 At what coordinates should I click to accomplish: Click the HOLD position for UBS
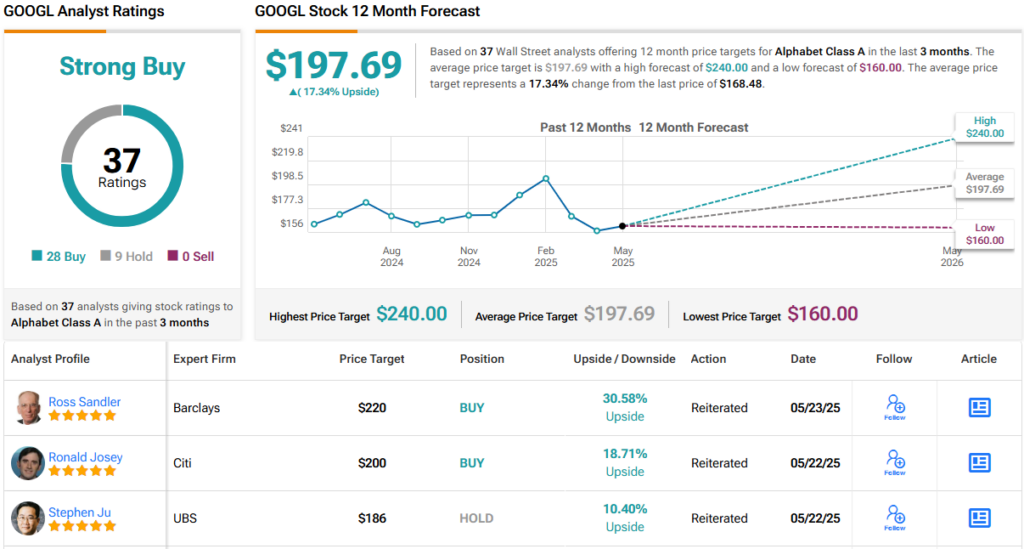[476, 518]
